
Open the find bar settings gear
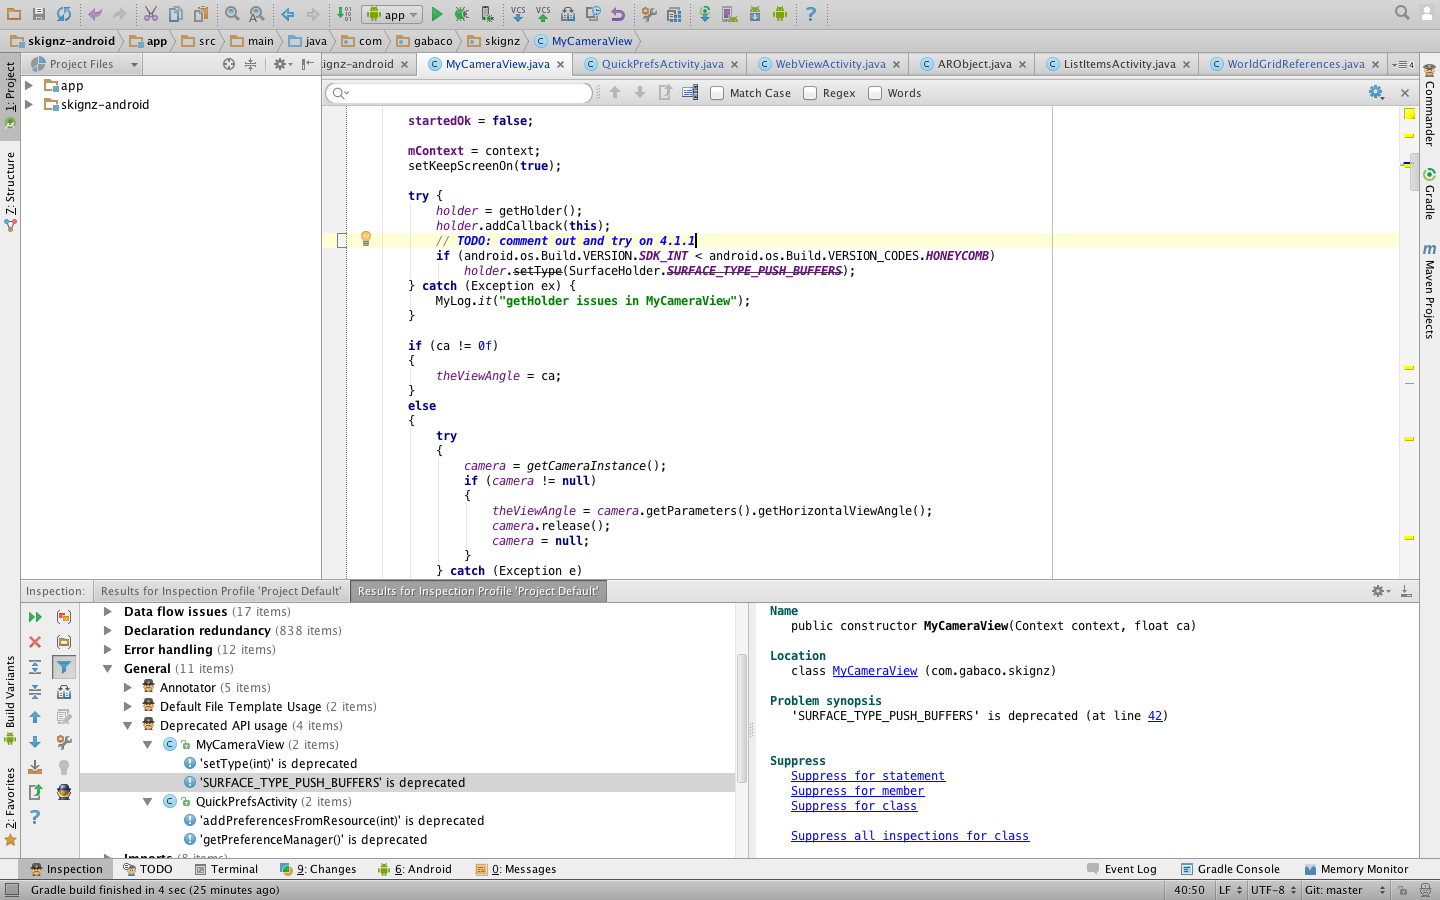[1376, 92]
